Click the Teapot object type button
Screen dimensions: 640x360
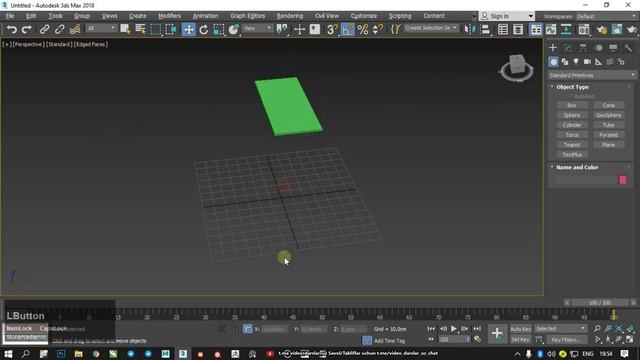(572, 145)
